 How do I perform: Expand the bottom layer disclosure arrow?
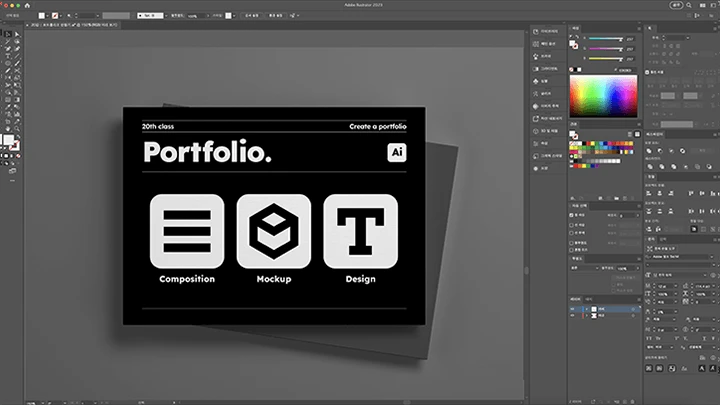coord(587,315)
